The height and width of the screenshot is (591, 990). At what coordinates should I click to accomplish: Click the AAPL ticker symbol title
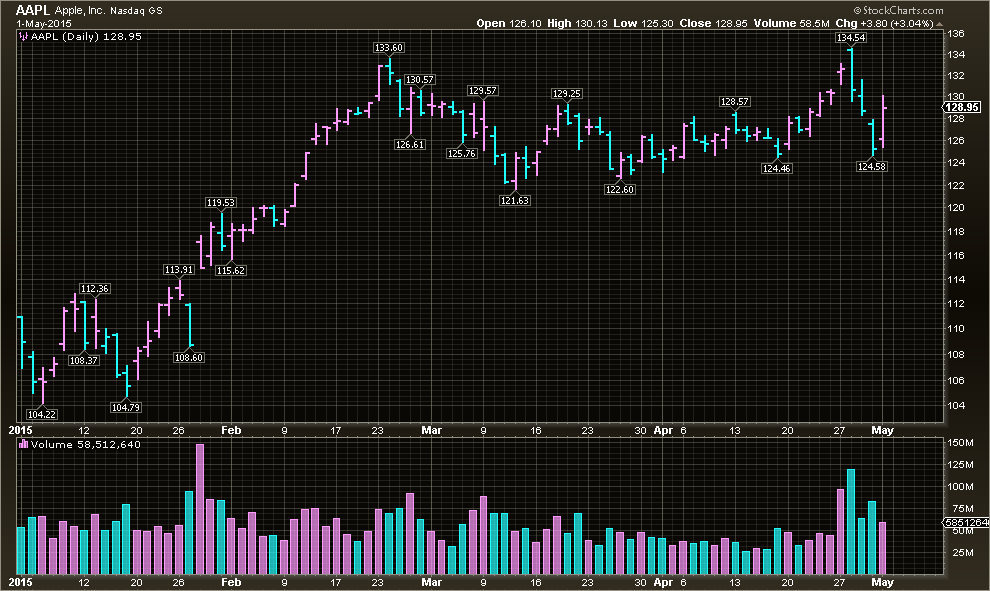(x=33, y=9)
